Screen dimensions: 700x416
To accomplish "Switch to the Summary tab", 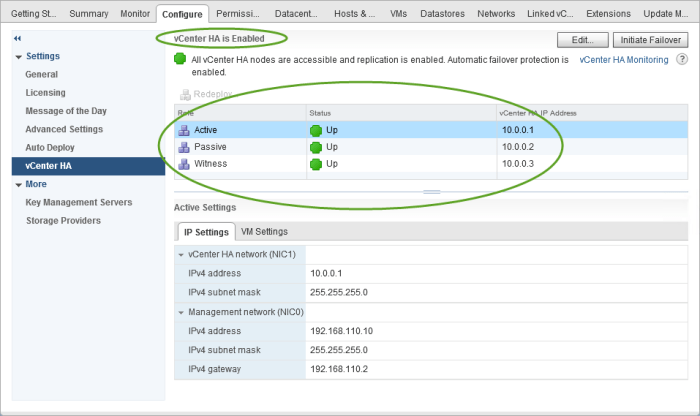I will click(89, 14).
